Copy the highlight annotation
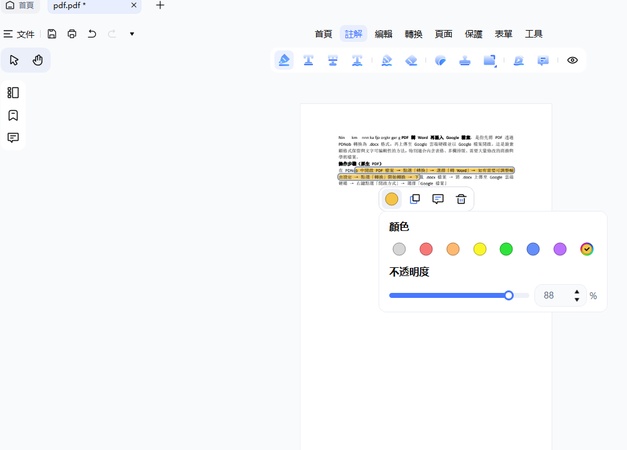The height and width of the screenshot is (450, 627). (415, 199)
